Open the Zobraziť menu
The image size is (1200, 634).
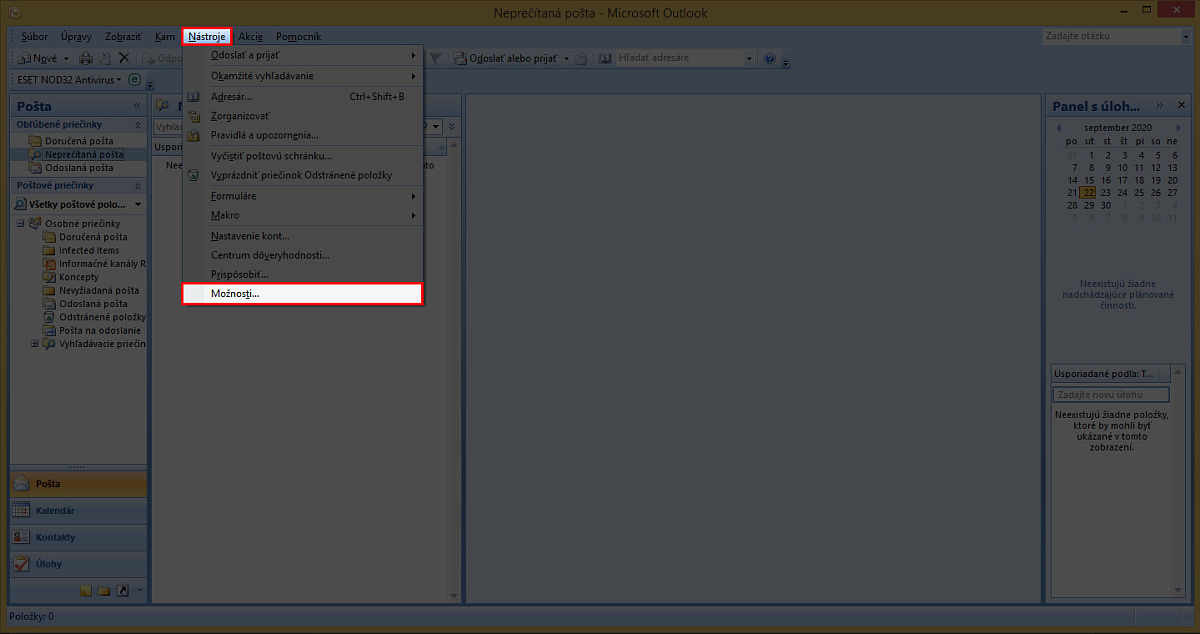click(124, 36)
